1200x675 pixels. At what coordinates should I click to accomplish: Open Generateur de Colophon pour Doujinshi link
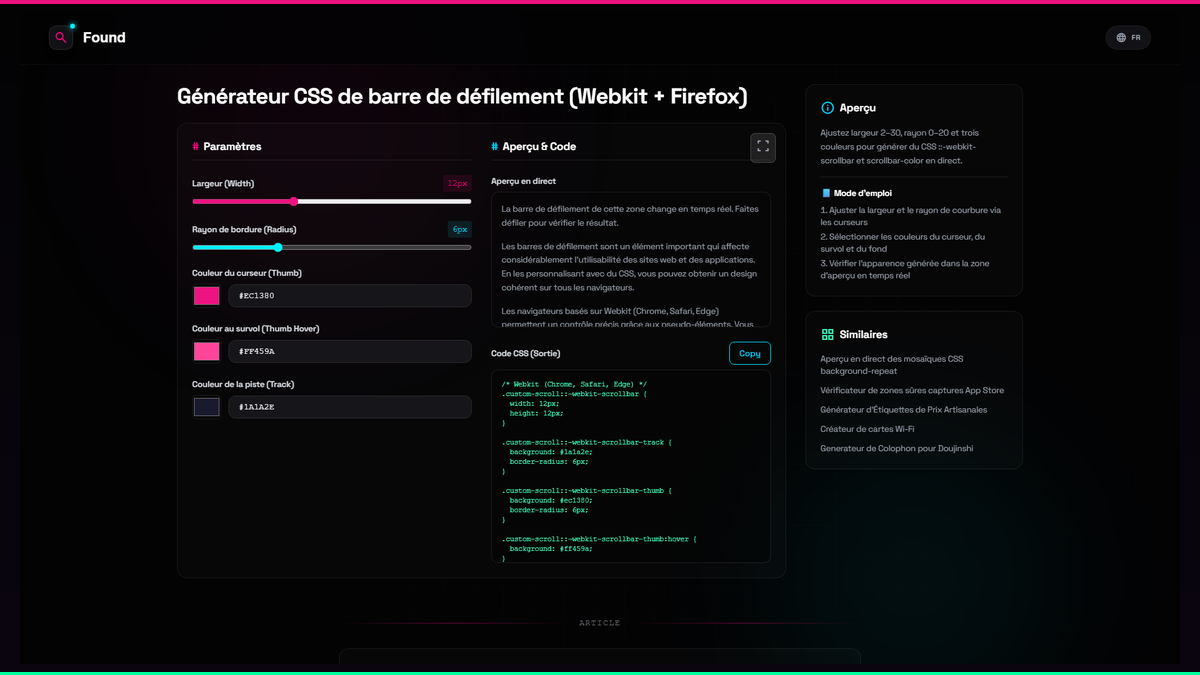tap(896, 448)
